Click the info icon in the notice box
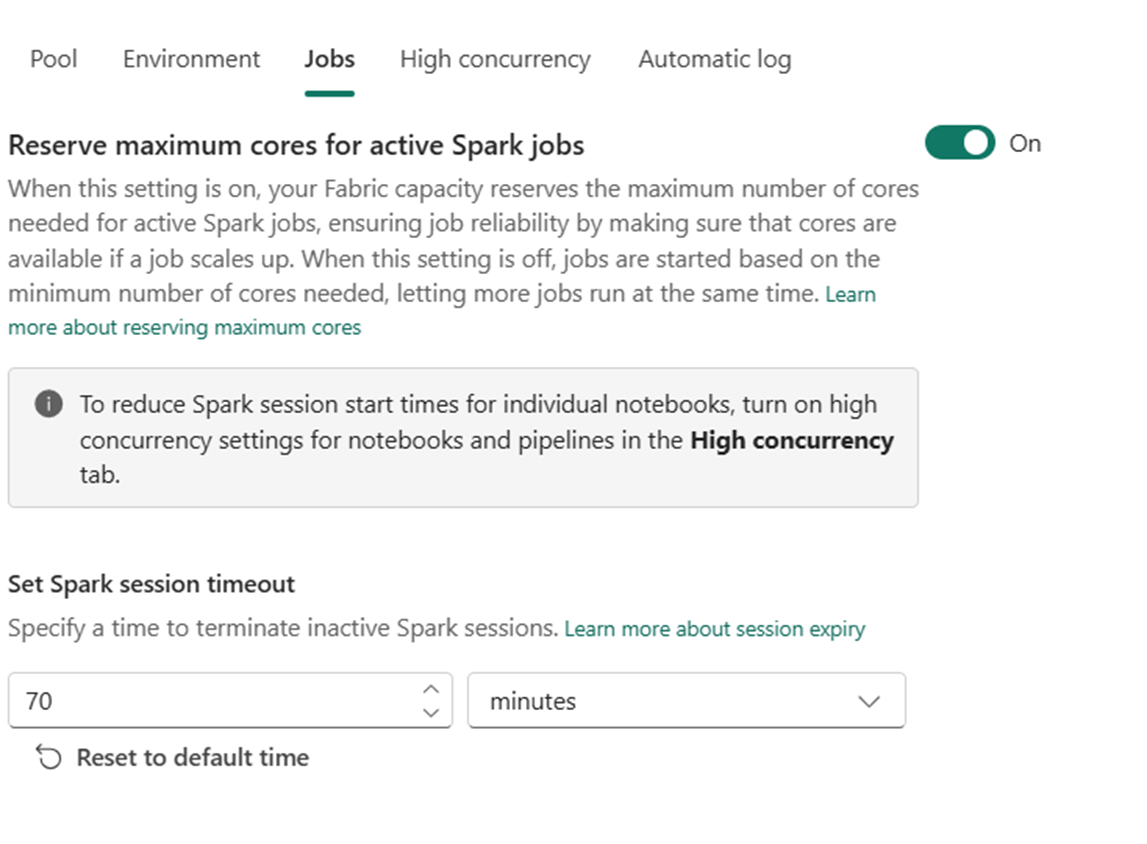 pos(48,404)
